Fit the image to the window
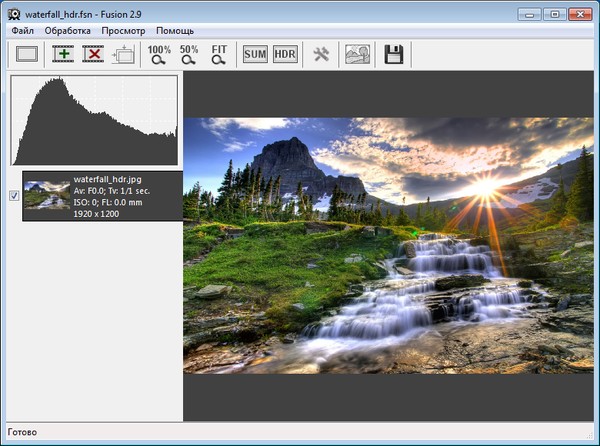The image size is (600, 446). click(220, 55)
